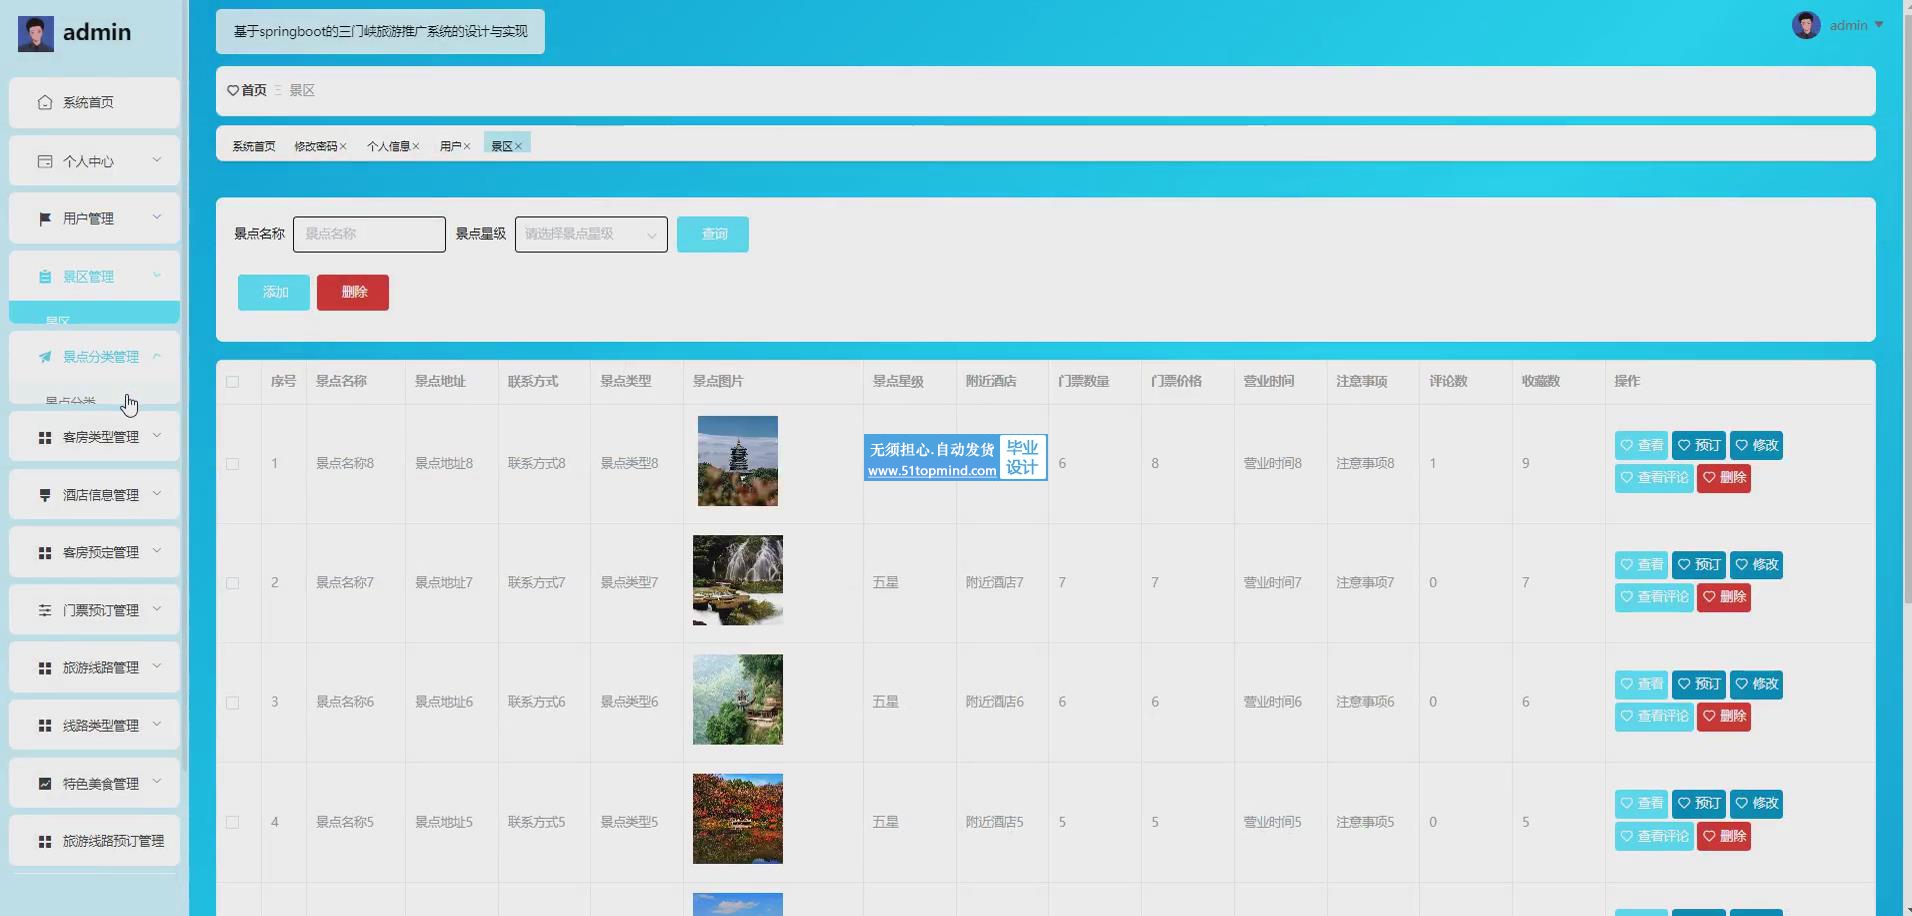Open 旅游线路管理 in the sidebar
Image resolution: width=1912 pixels, height=916 pixels.
(94, 668)
